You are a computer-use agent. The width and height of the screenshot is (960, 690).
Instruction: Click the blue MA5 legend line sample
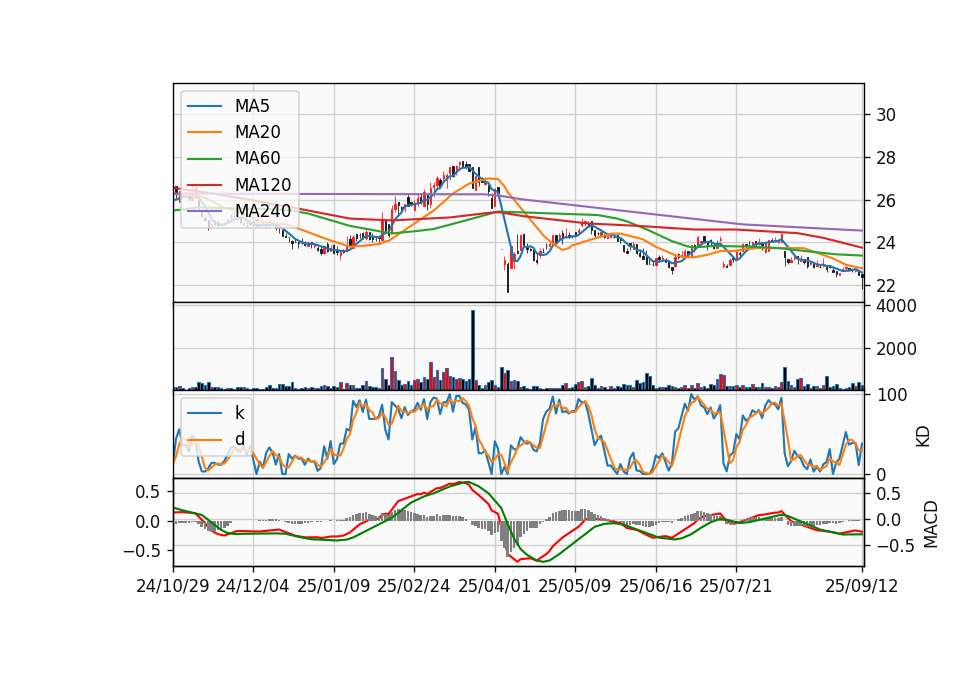click(204, 107)
